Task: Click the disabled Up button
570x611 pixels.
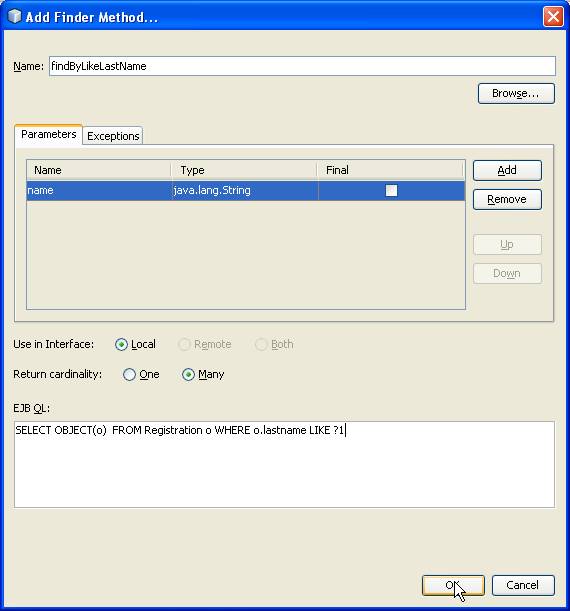Action: (x=507, y=245)
